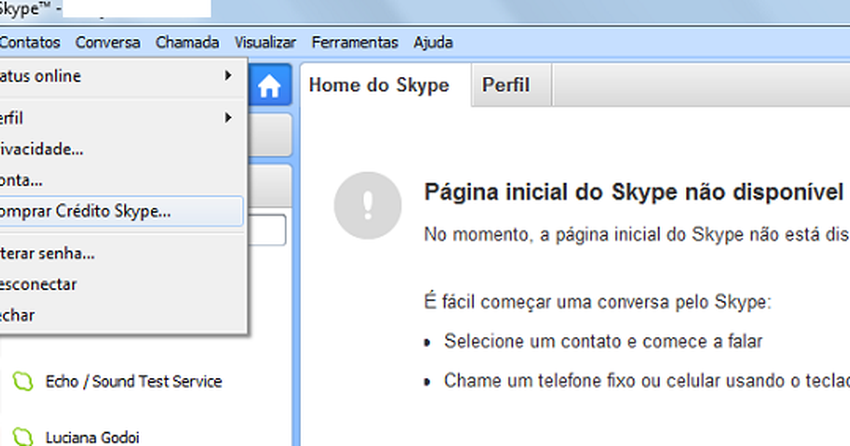Open the Chamada menu
Viewport: 850px width, 446px height.
coord(187,42)
